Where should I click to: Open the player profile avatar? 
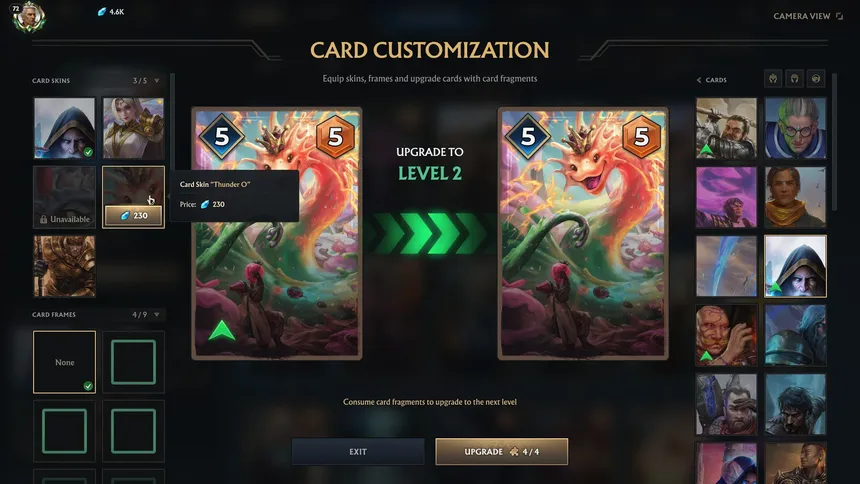(29, 18)
